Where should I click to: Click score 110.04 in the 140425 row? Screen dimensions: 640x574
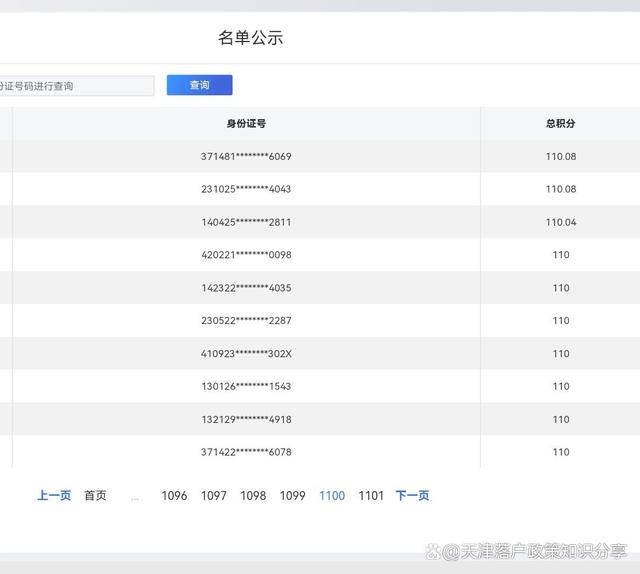(x=561, y=222)
